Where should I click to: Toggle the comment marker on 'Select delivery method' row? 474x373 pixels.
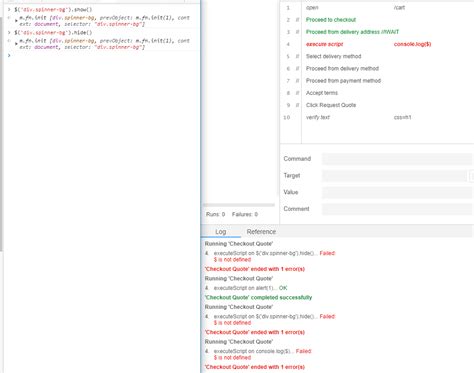tap(297, 56)
